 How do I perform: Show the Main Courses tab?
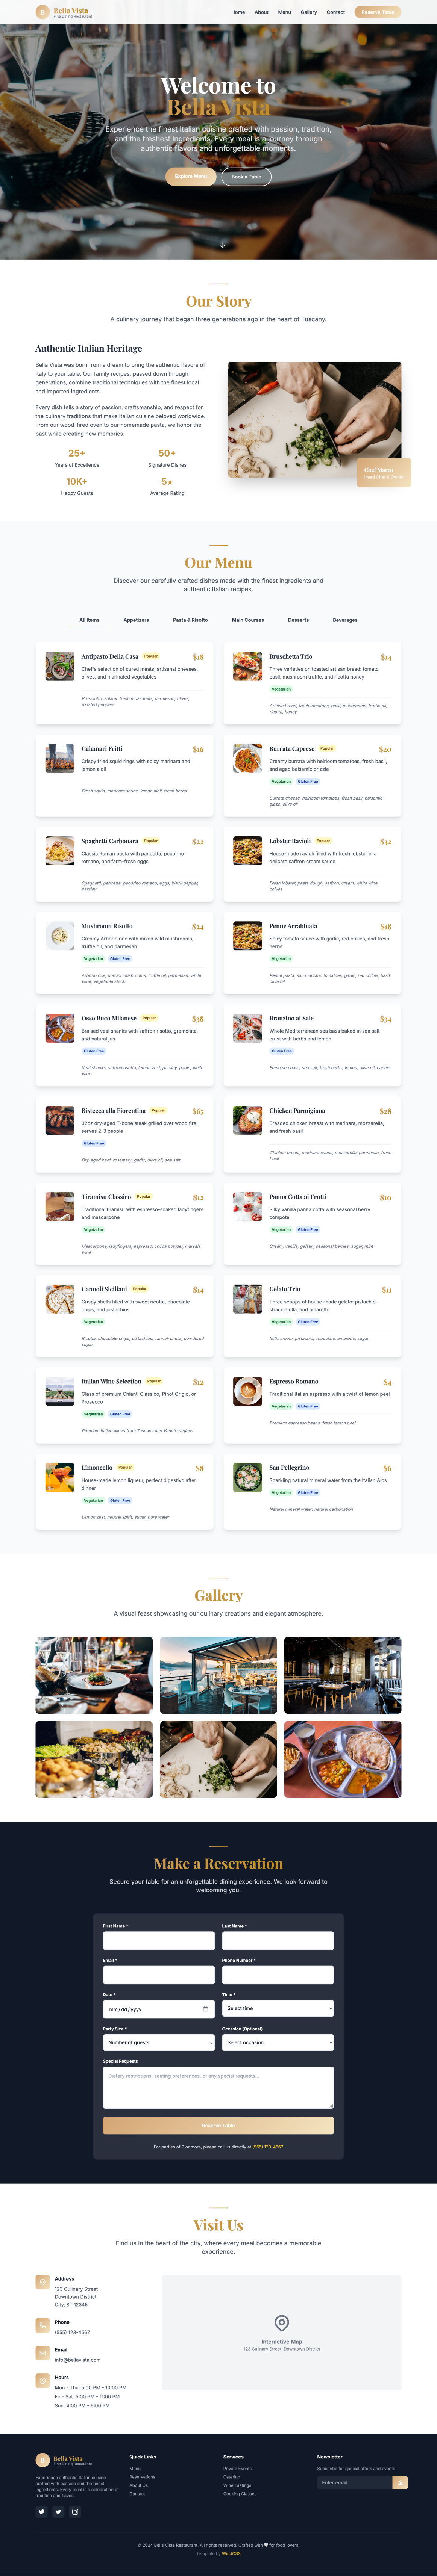(248, 620)
